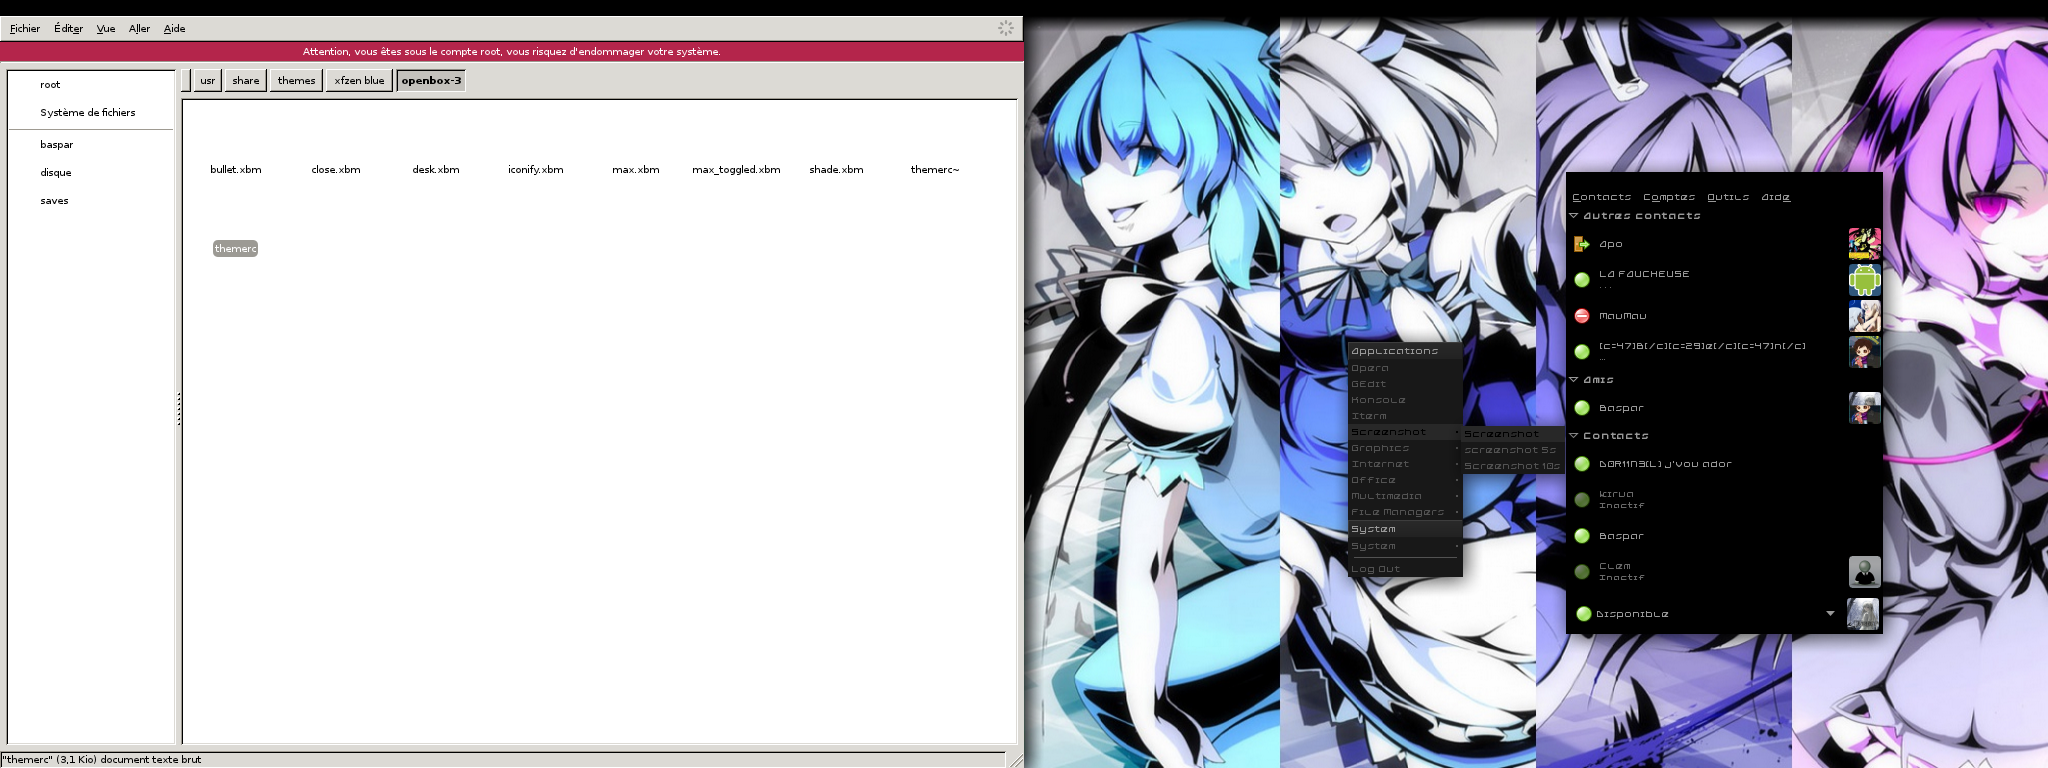Launch Opera from the Applications menu

[1405, 368]
